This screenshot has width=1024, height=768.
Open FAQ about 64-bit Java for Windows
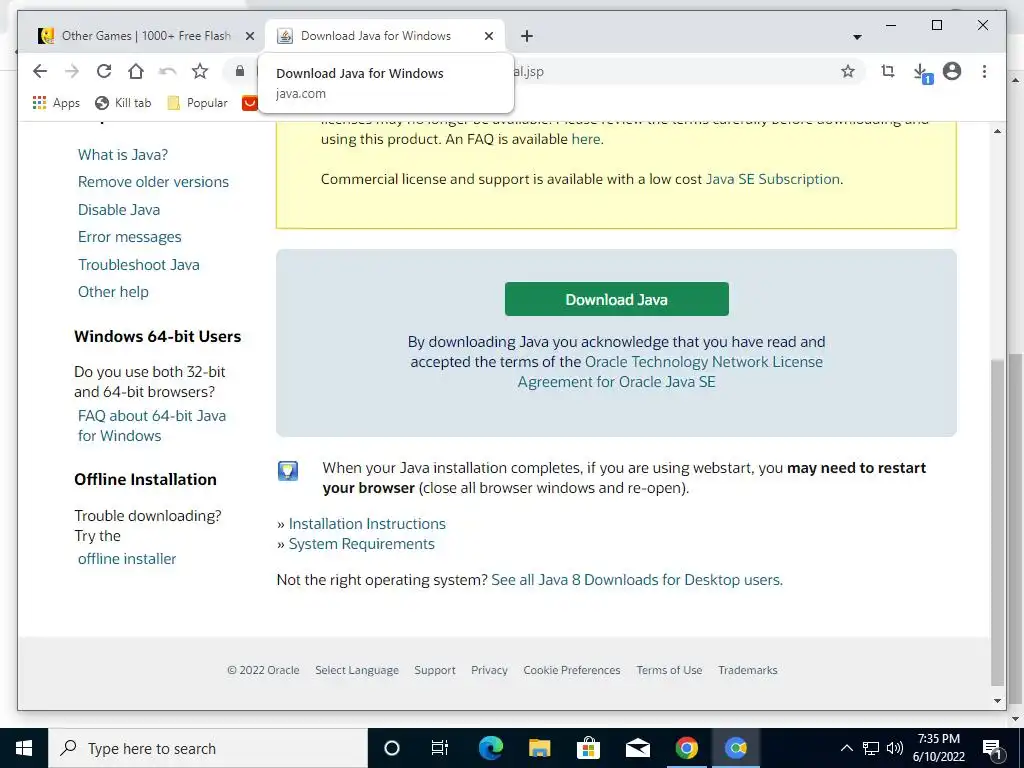coord(152,426)
